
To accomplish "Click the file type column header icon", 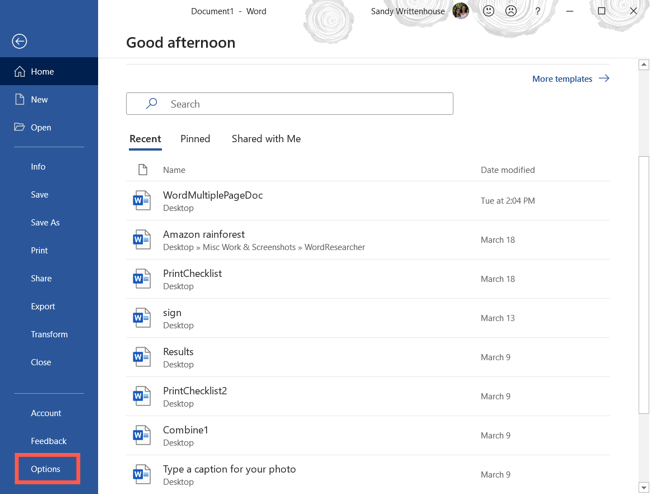I will tap(143, 170).
